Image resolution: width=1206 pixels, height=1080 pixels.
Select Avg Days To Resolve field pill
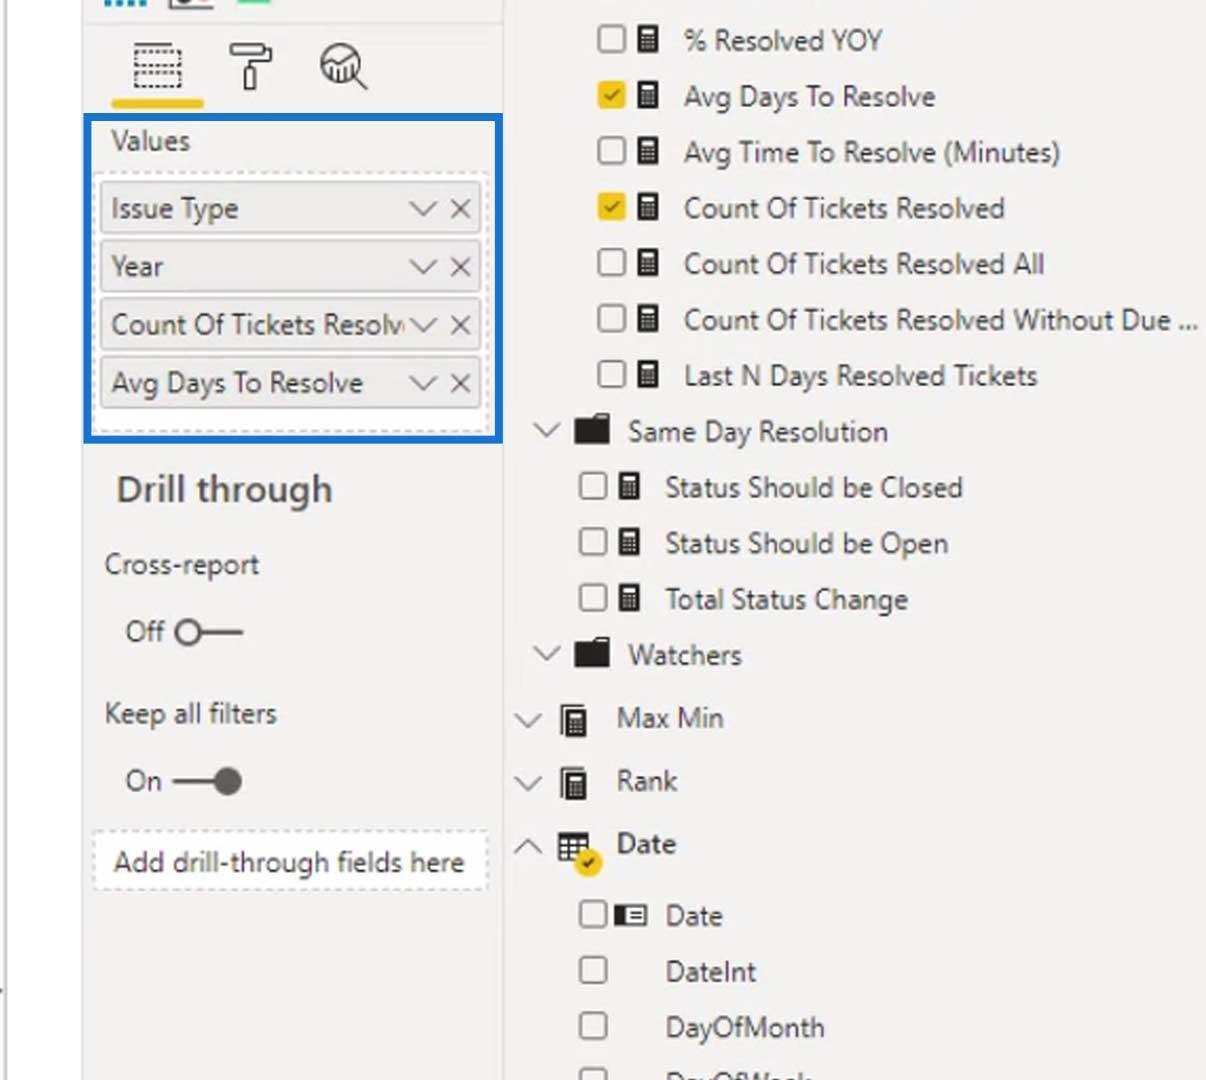pos(290,383)
